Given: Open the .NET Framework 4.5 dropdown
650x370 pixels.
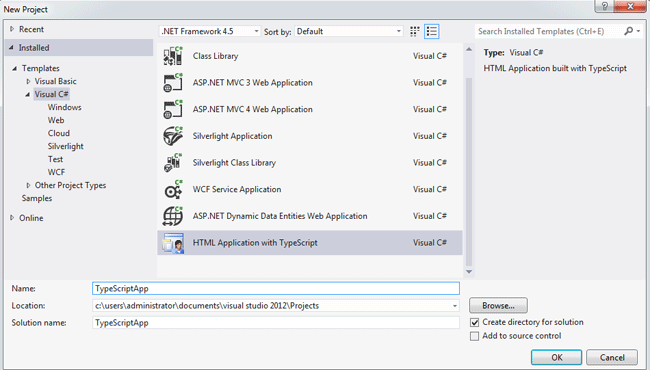Looking at the screenshot, I should 209,31.
